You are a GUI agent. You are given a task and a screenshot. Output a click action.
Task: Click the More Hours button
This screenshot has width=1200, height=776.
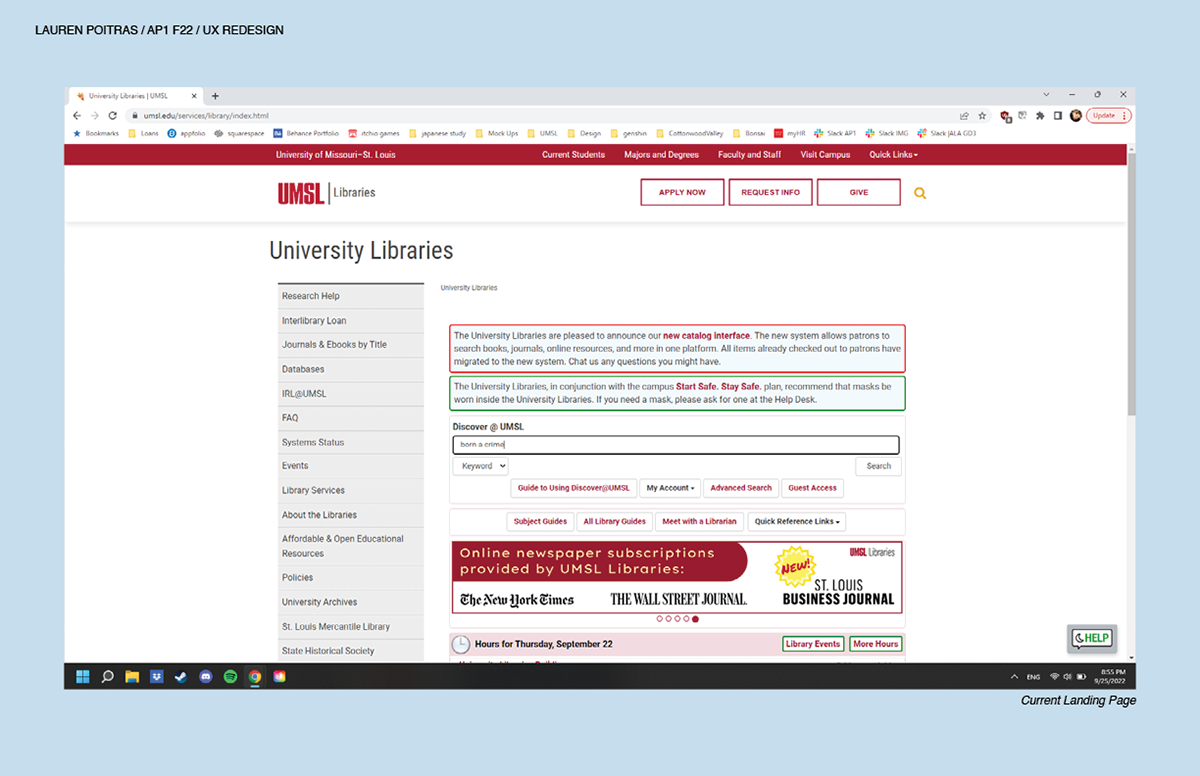875,644
